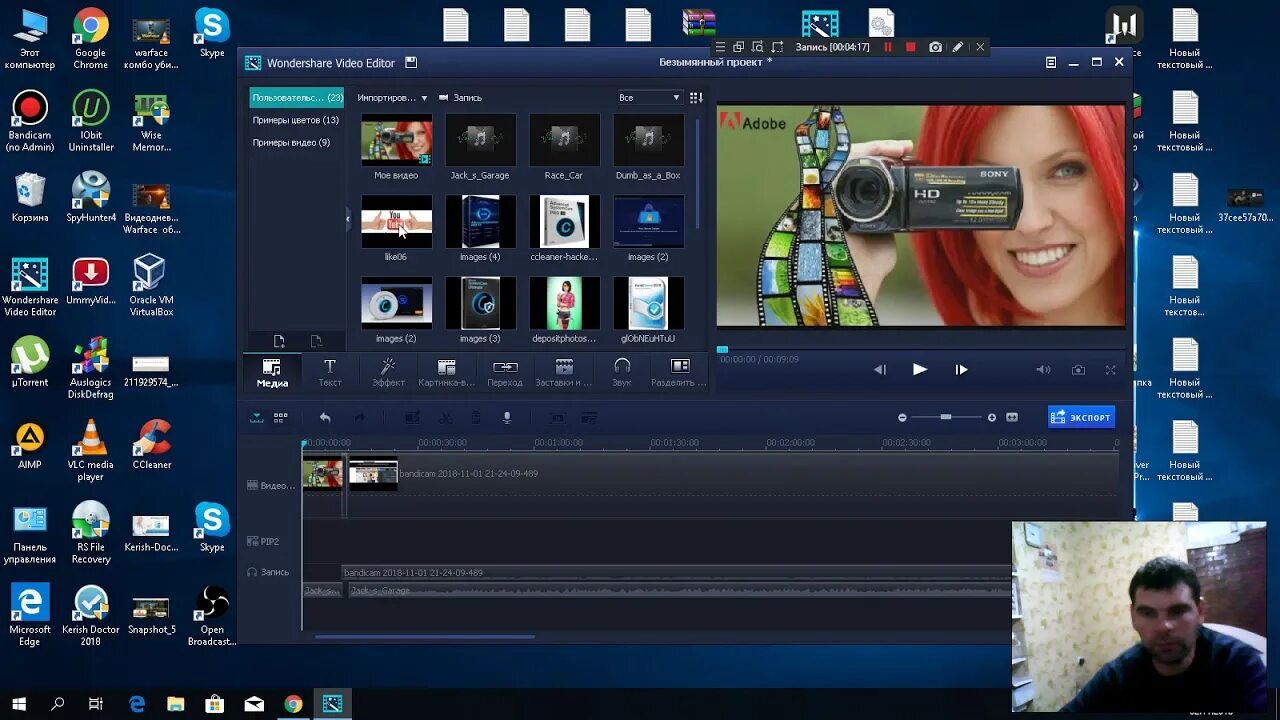Viewport: 1280px width, 720px height.
Task: Toggle preview volume mute
Action: [1043, 369]
